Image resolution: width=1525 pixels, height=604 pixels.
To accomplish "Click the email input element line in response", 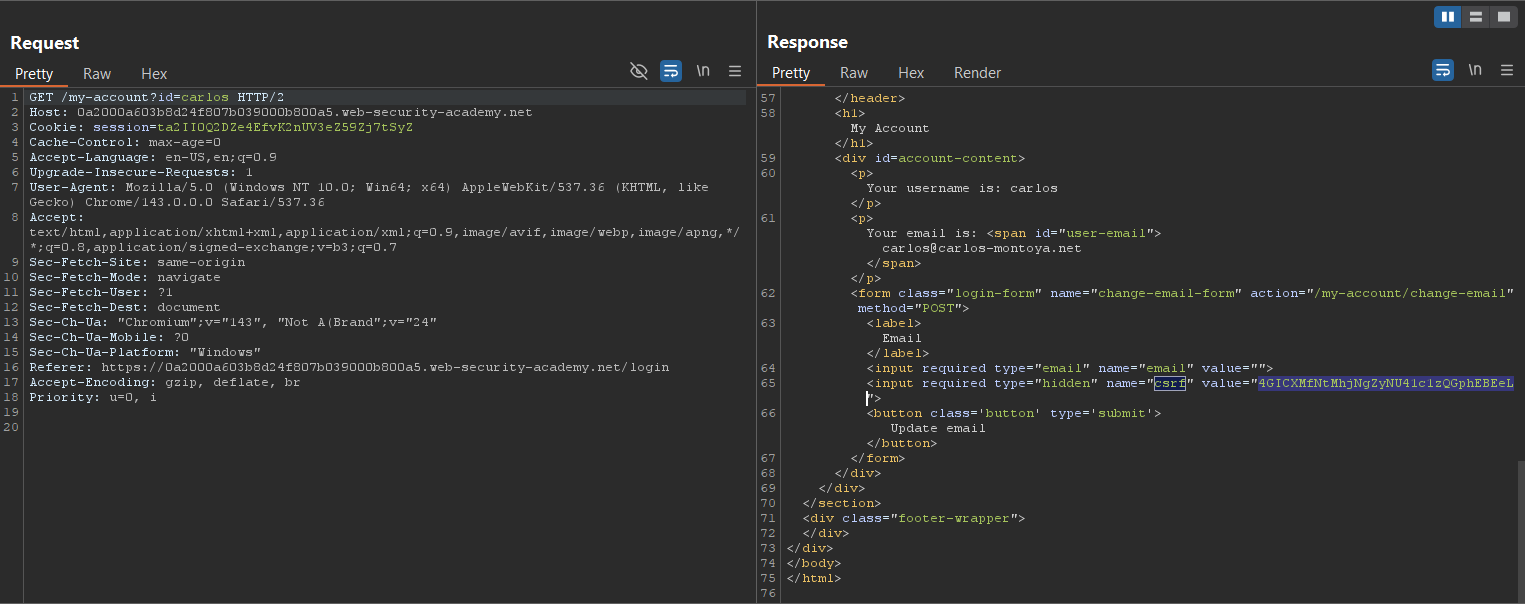I will click(1069, 368).
